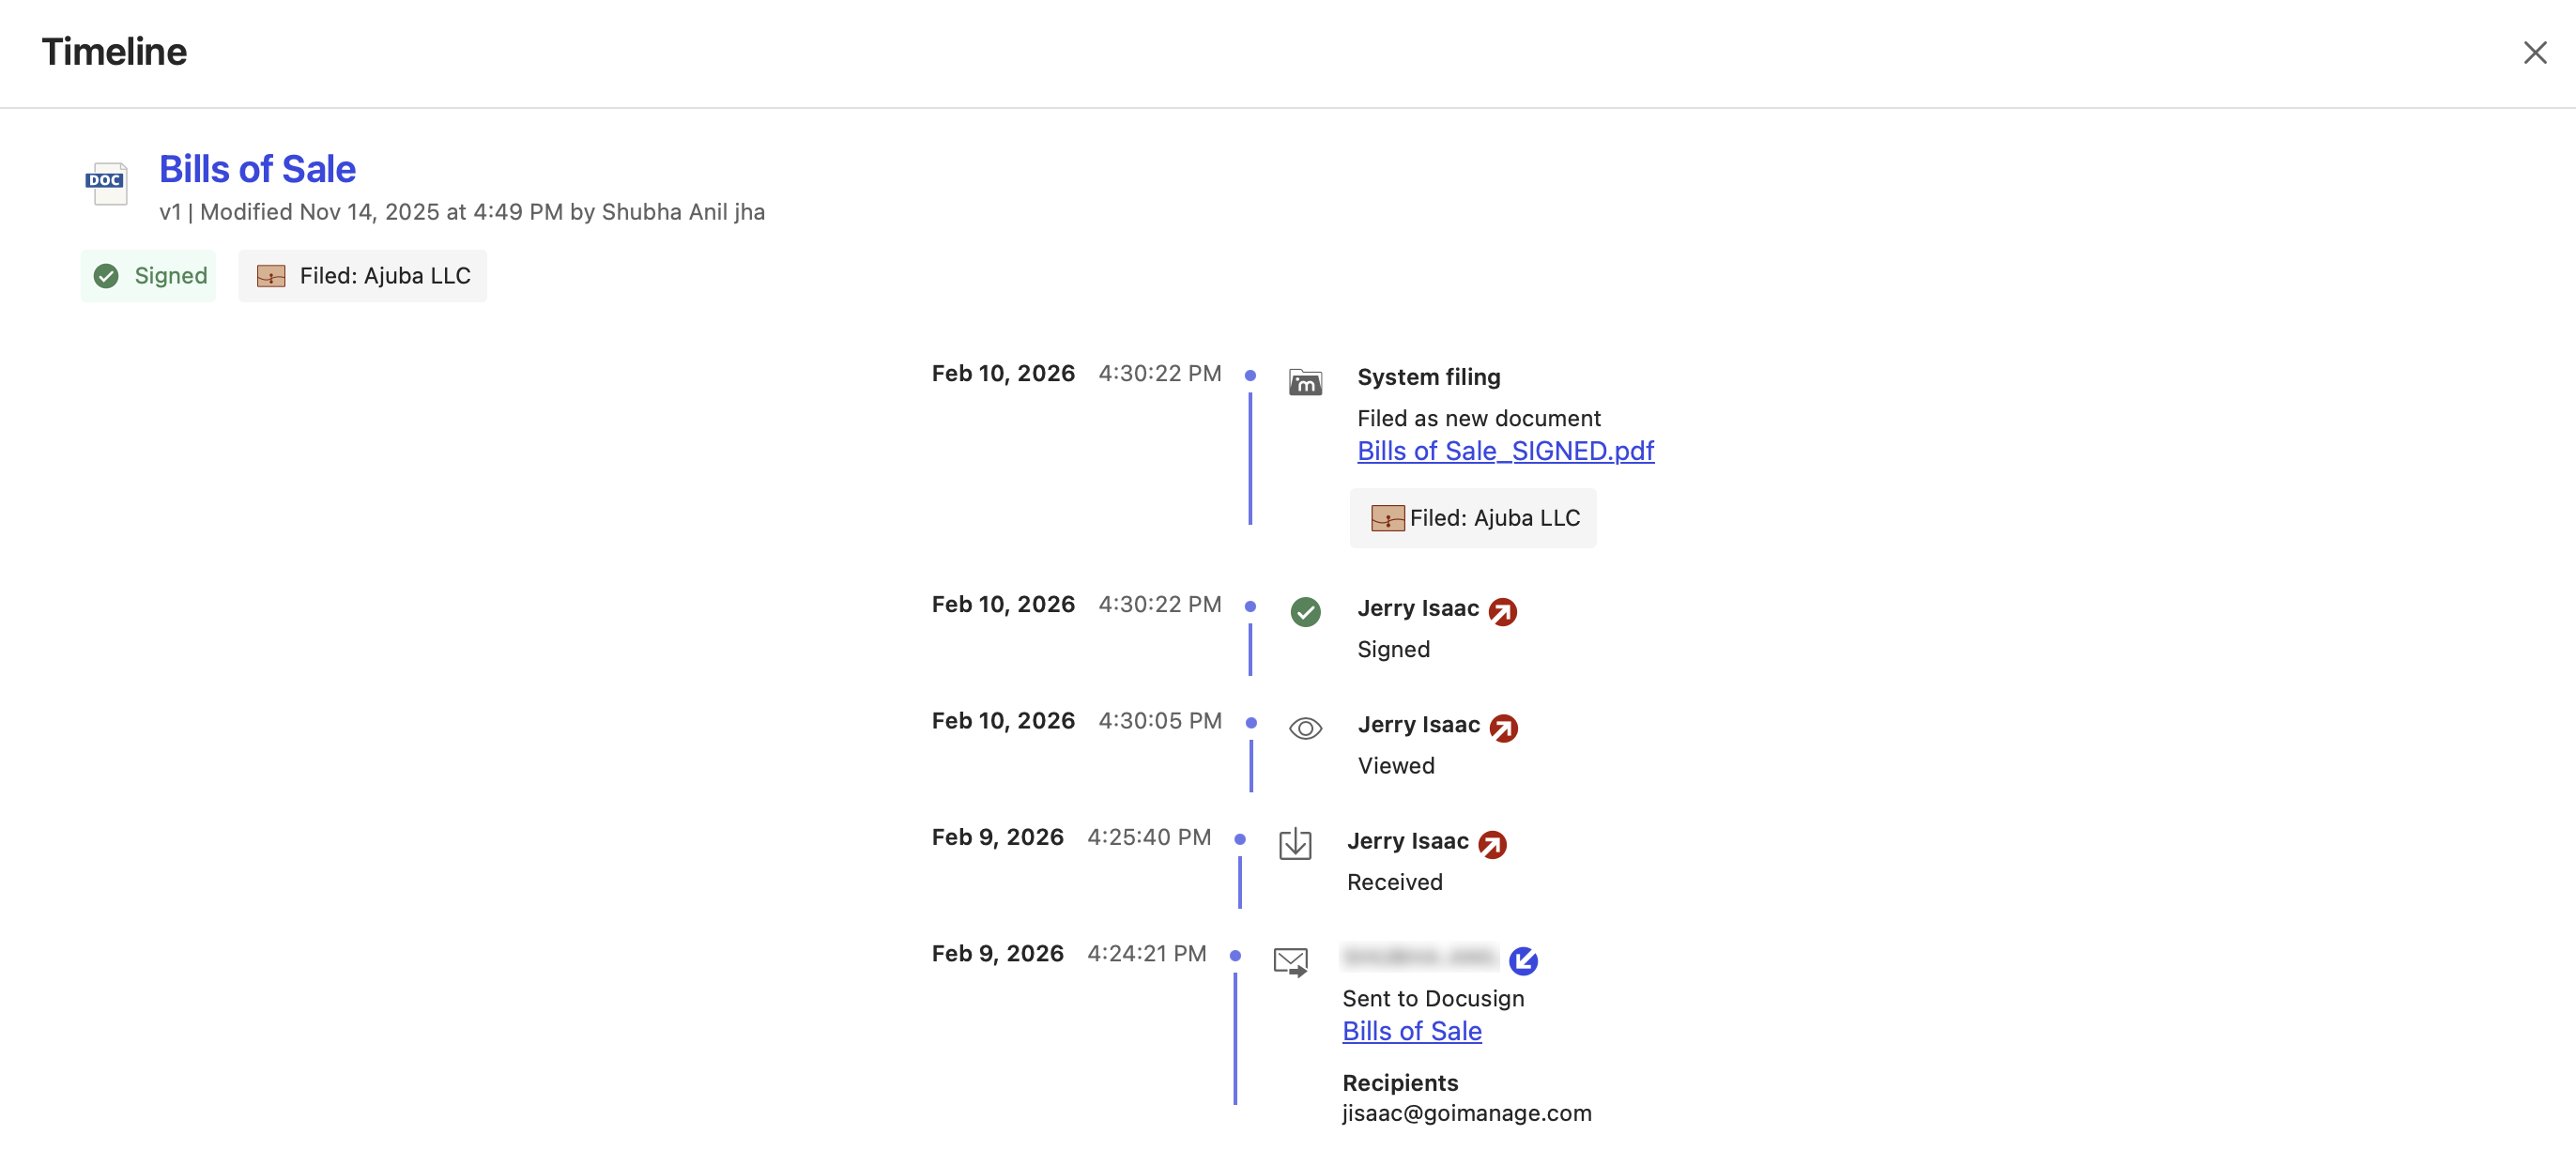Open the Bills of Sale document title
Viewport: 2576px width, 1166px height.
pyautogui.click(x=257, y=169)
